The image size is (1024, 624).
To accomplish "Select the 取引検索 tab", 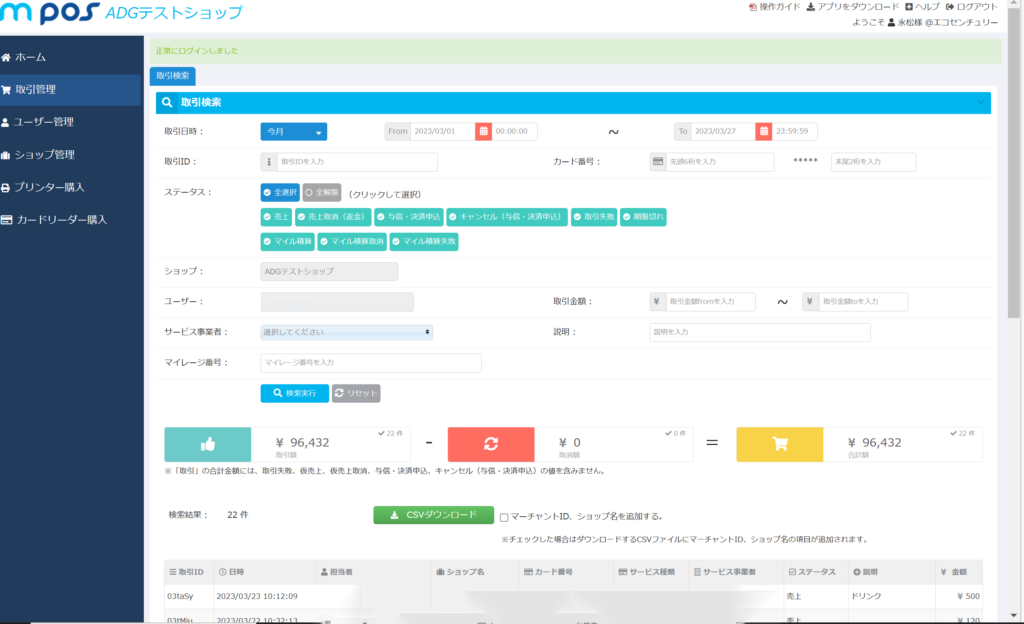I will pos(173,76).
